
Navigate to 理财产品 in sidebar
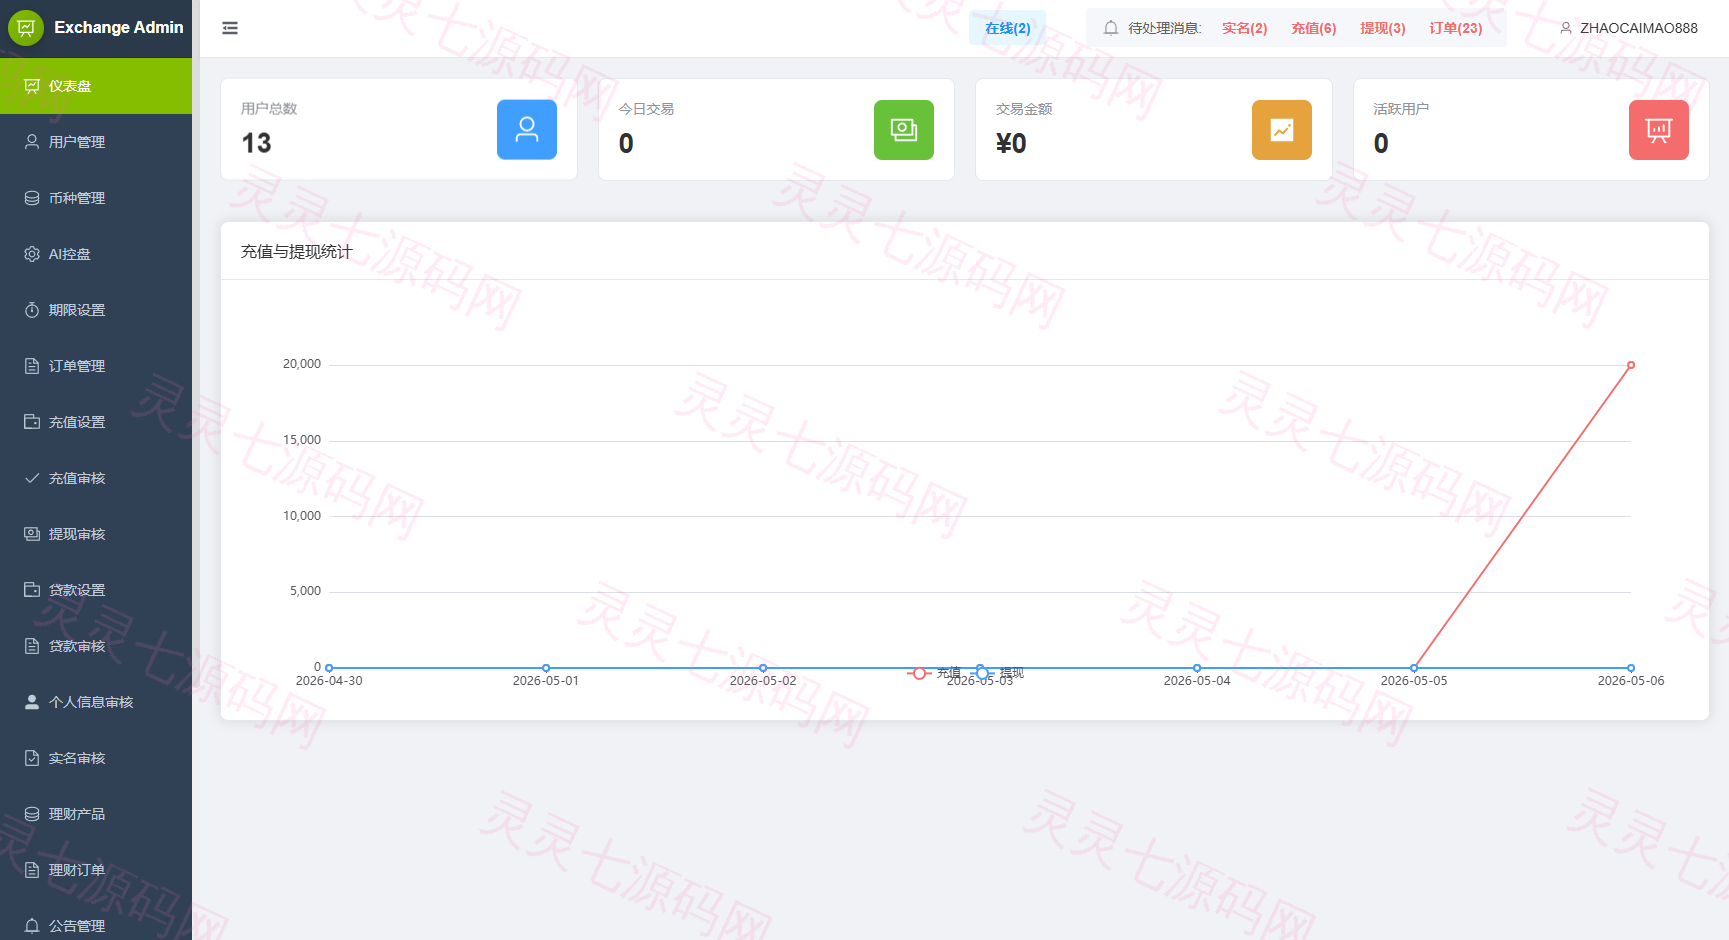[x=96, y=814]
